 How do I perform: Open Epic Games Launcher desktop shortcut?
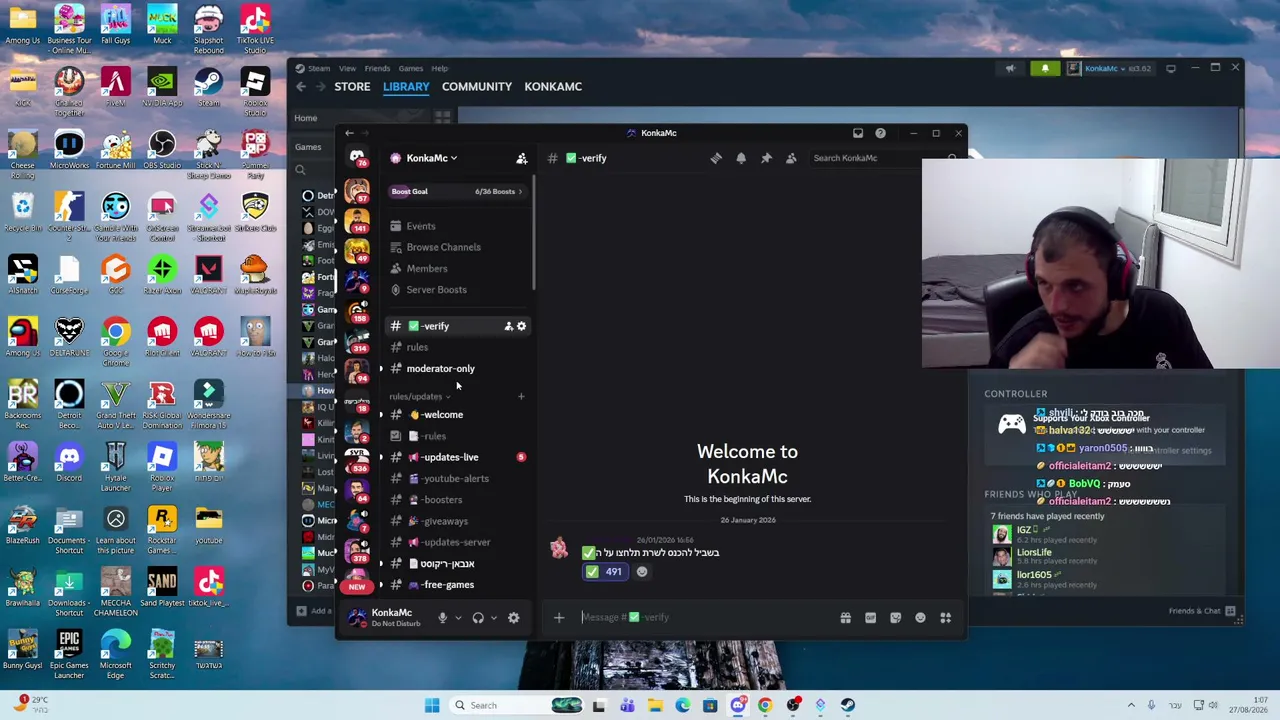(x=69, y=650)
